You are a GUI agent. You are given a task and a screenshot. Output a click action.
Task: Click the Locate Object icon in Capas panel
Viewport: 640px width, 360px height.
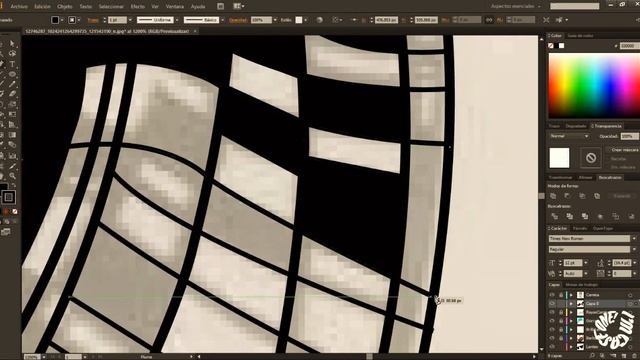coord(592,356)
